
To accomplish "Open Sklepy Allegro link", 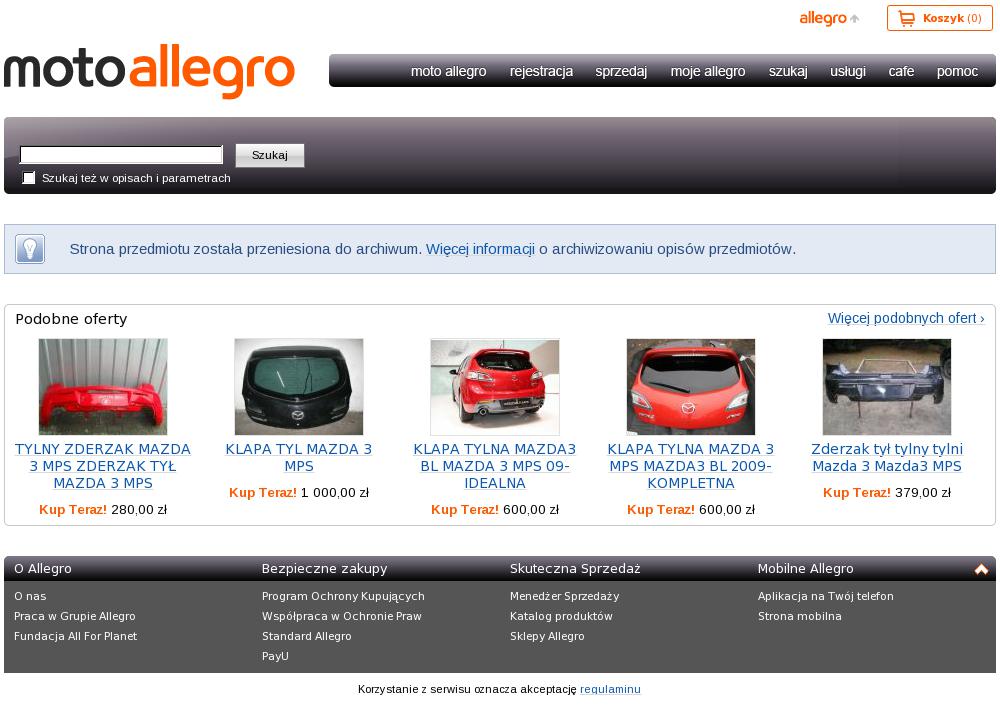I will [547, 636].
